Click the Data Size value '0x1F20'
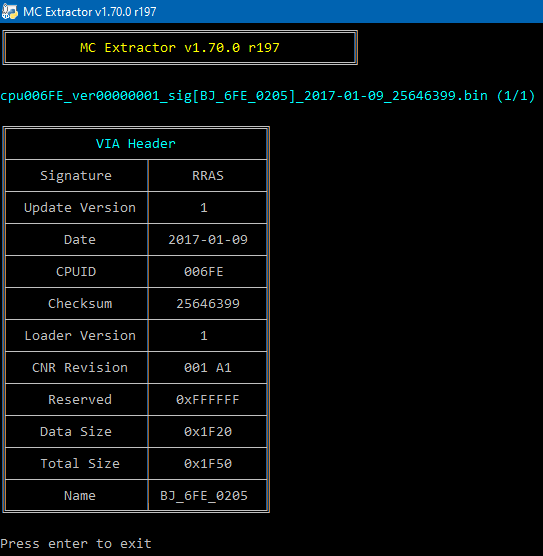543x556 pixels. (x=208, y=432)
